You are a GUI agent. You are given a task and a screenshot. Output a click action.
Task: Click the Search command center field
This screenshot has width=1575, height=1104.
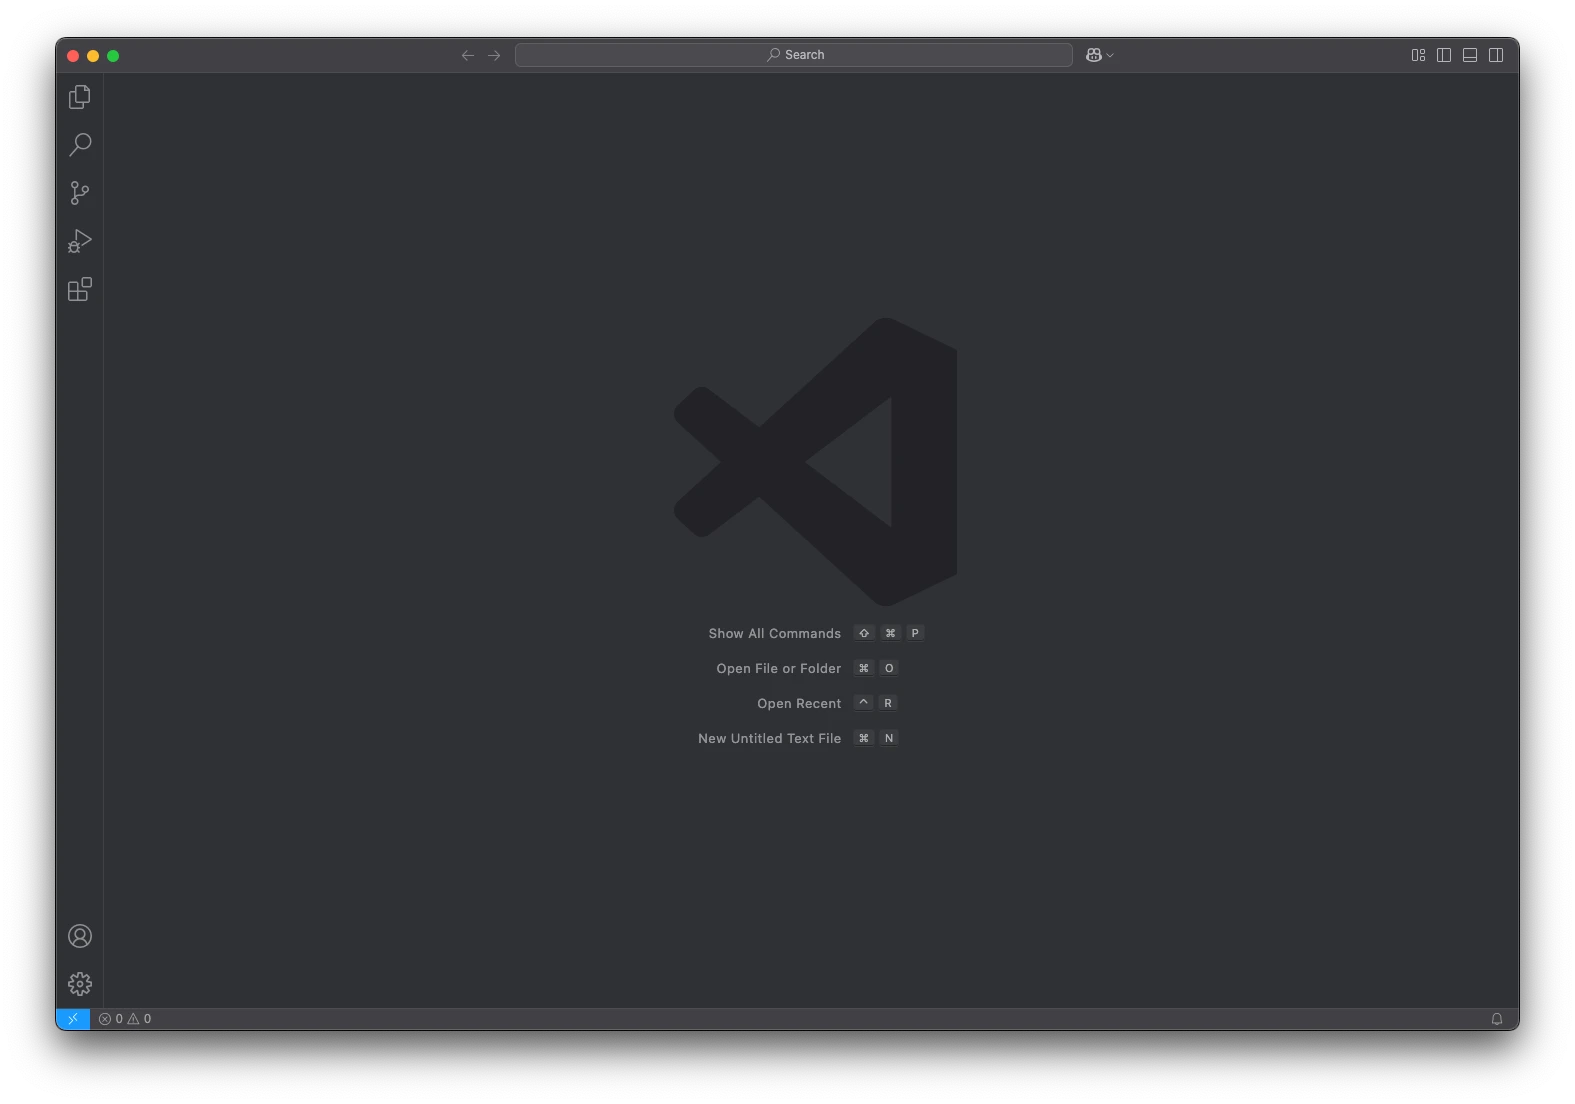pyautogui.click(x=794, y=55)
